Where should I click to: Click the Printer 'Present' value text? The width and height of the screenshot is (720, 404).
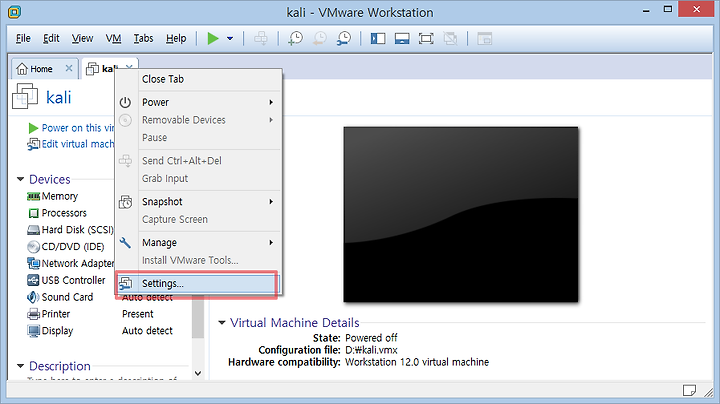pyautogui.click(x=138, y=314)
